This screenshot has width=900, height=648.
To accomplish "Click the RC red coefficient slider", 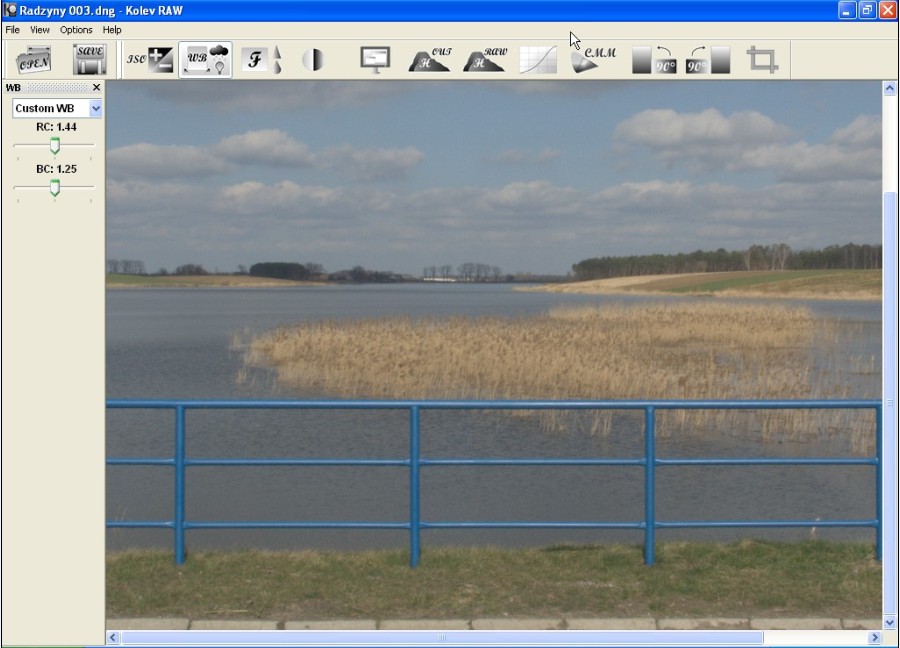I will point(55,146).
